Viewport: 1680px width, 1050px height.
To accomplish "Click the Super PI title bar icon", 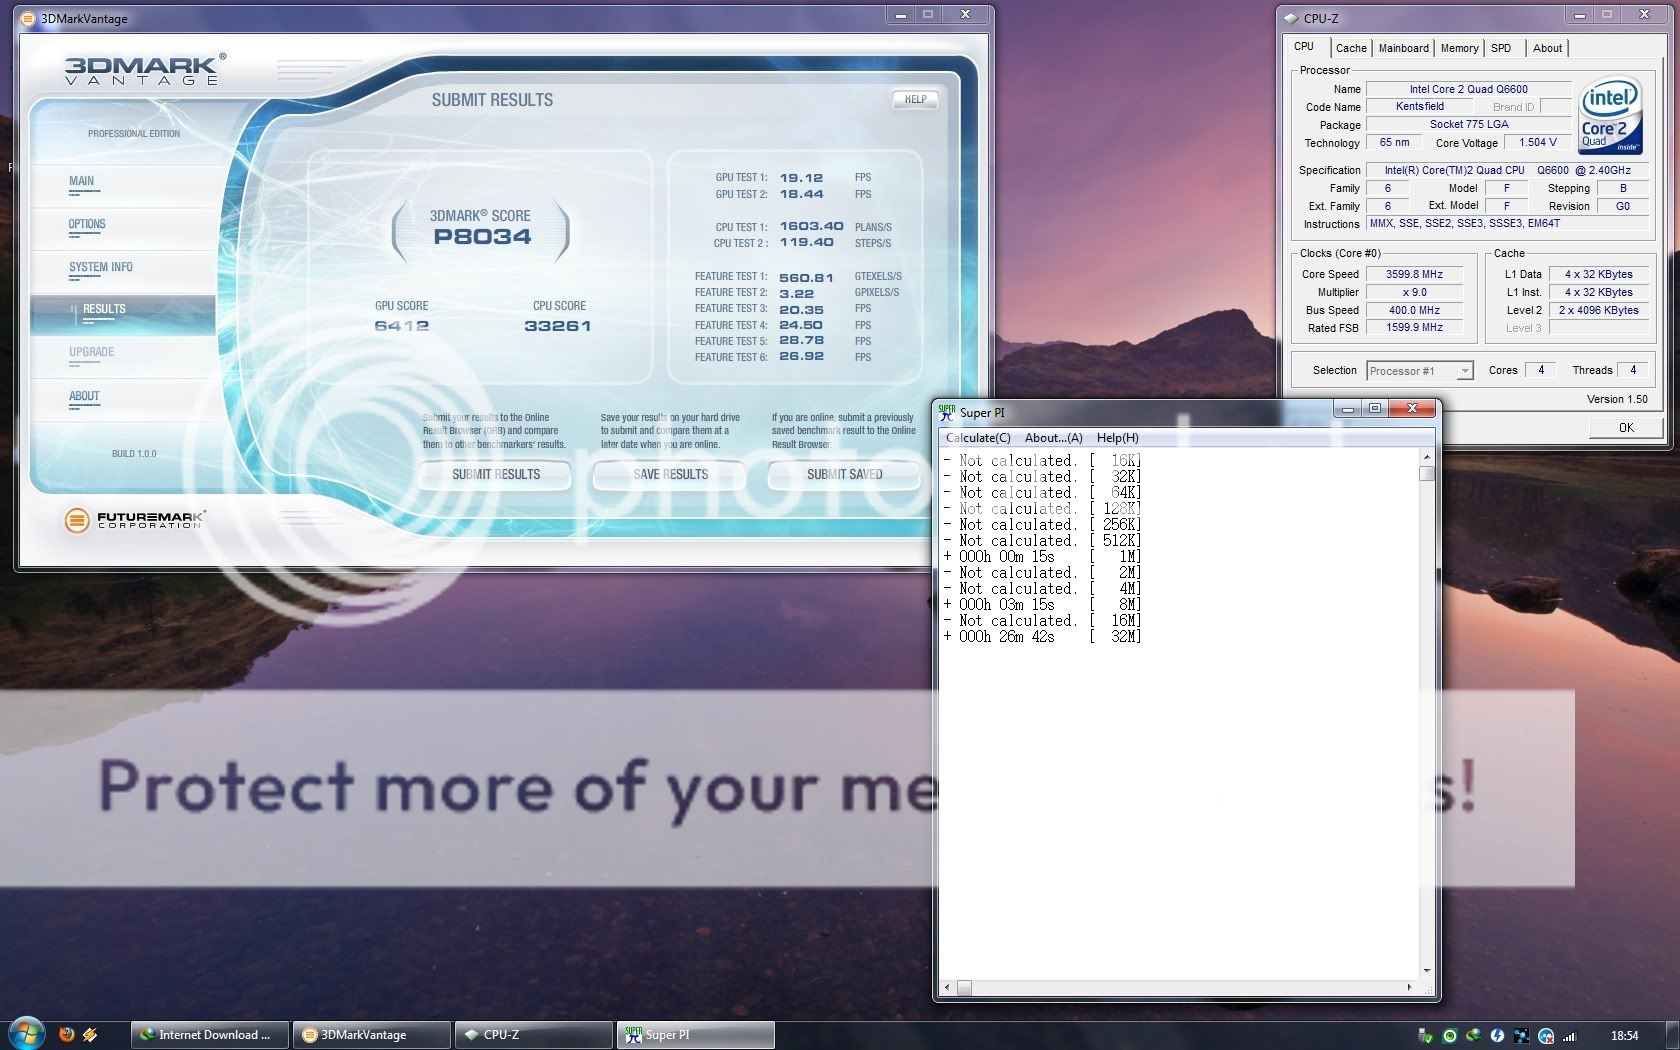I will [947, 410].
